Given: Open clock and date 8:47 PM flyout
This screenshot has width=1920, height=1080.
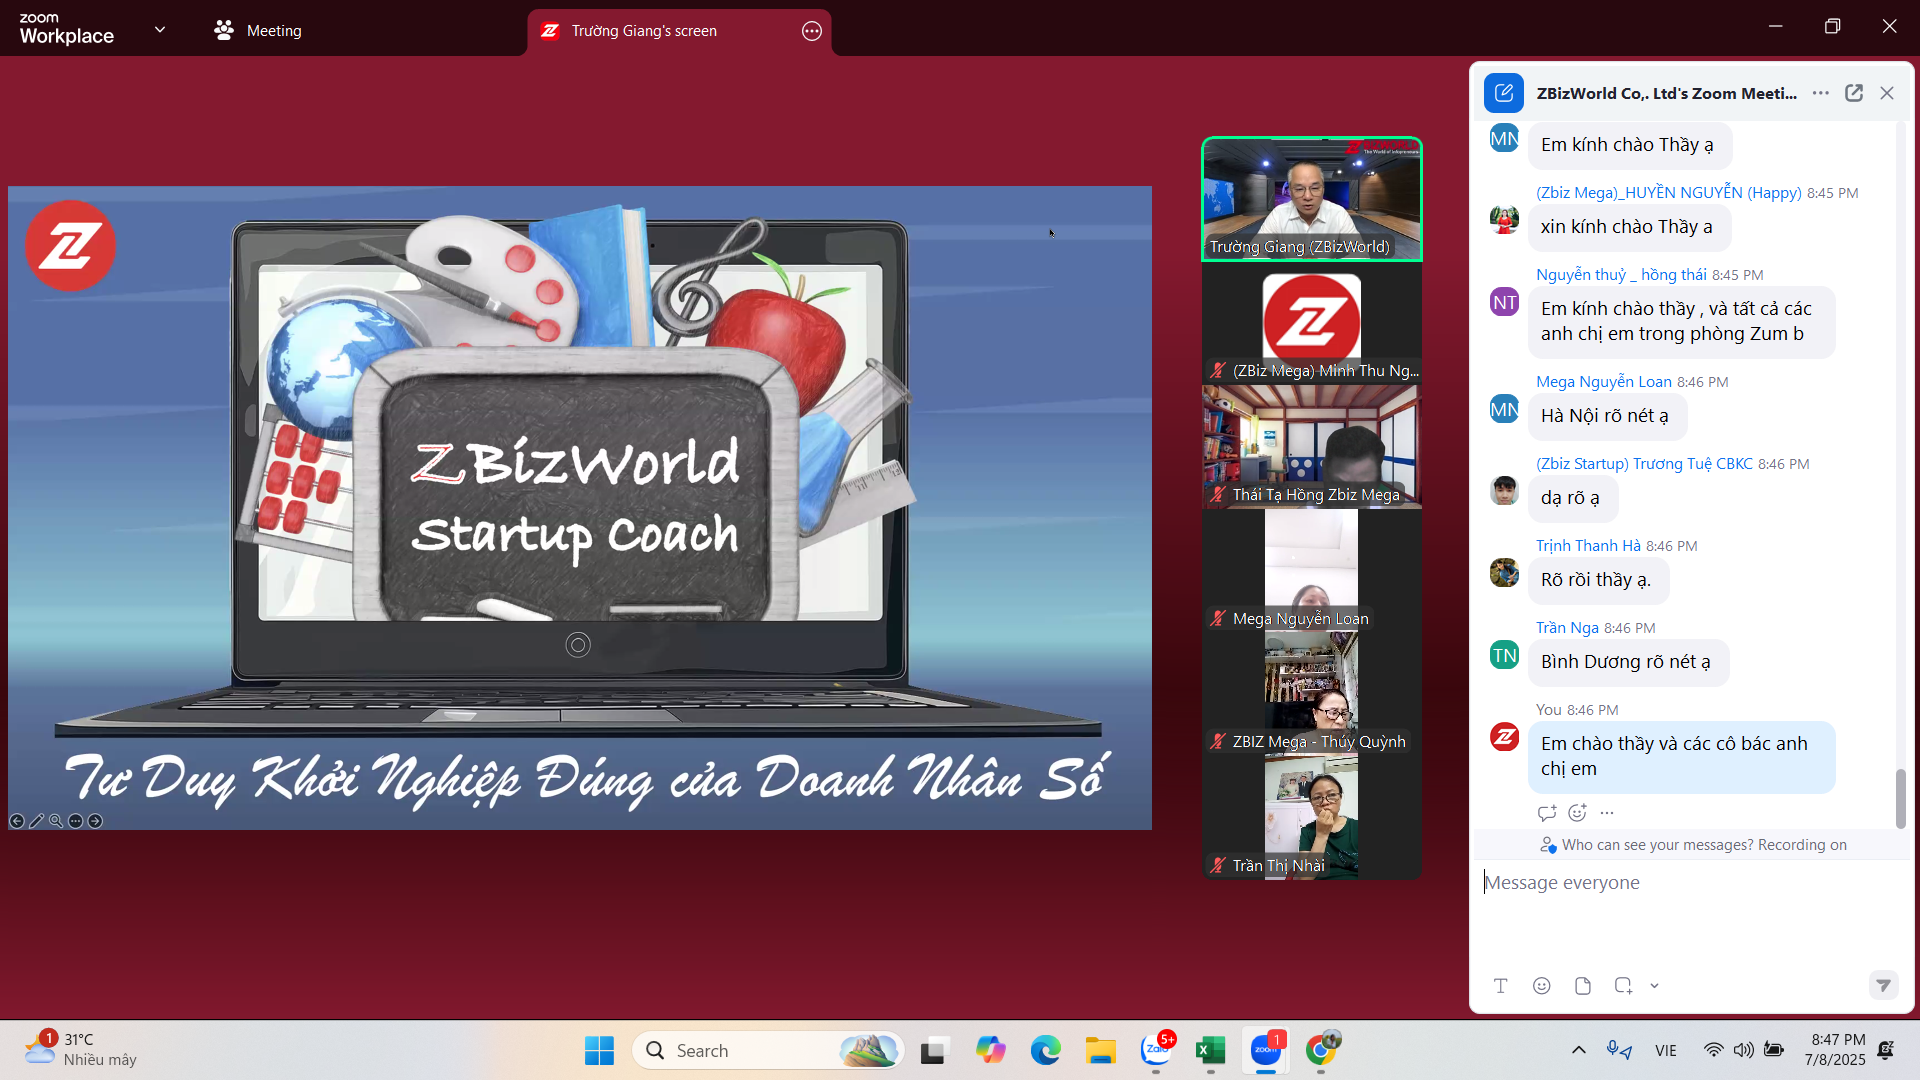Looking at the screenshot, I should [x=1836, y=1050].
